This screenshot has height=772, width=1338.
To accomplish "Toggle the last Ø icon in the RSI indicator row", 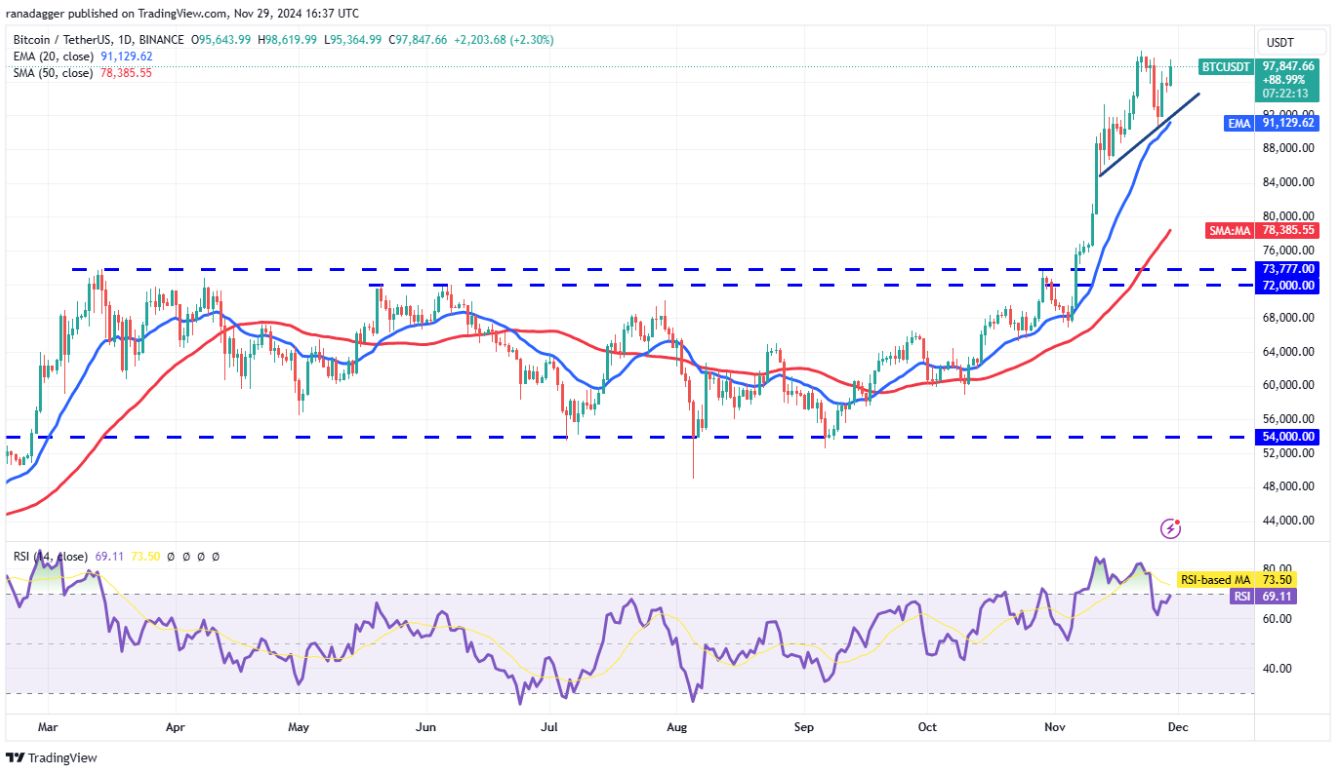I will [x=215, y=556].
